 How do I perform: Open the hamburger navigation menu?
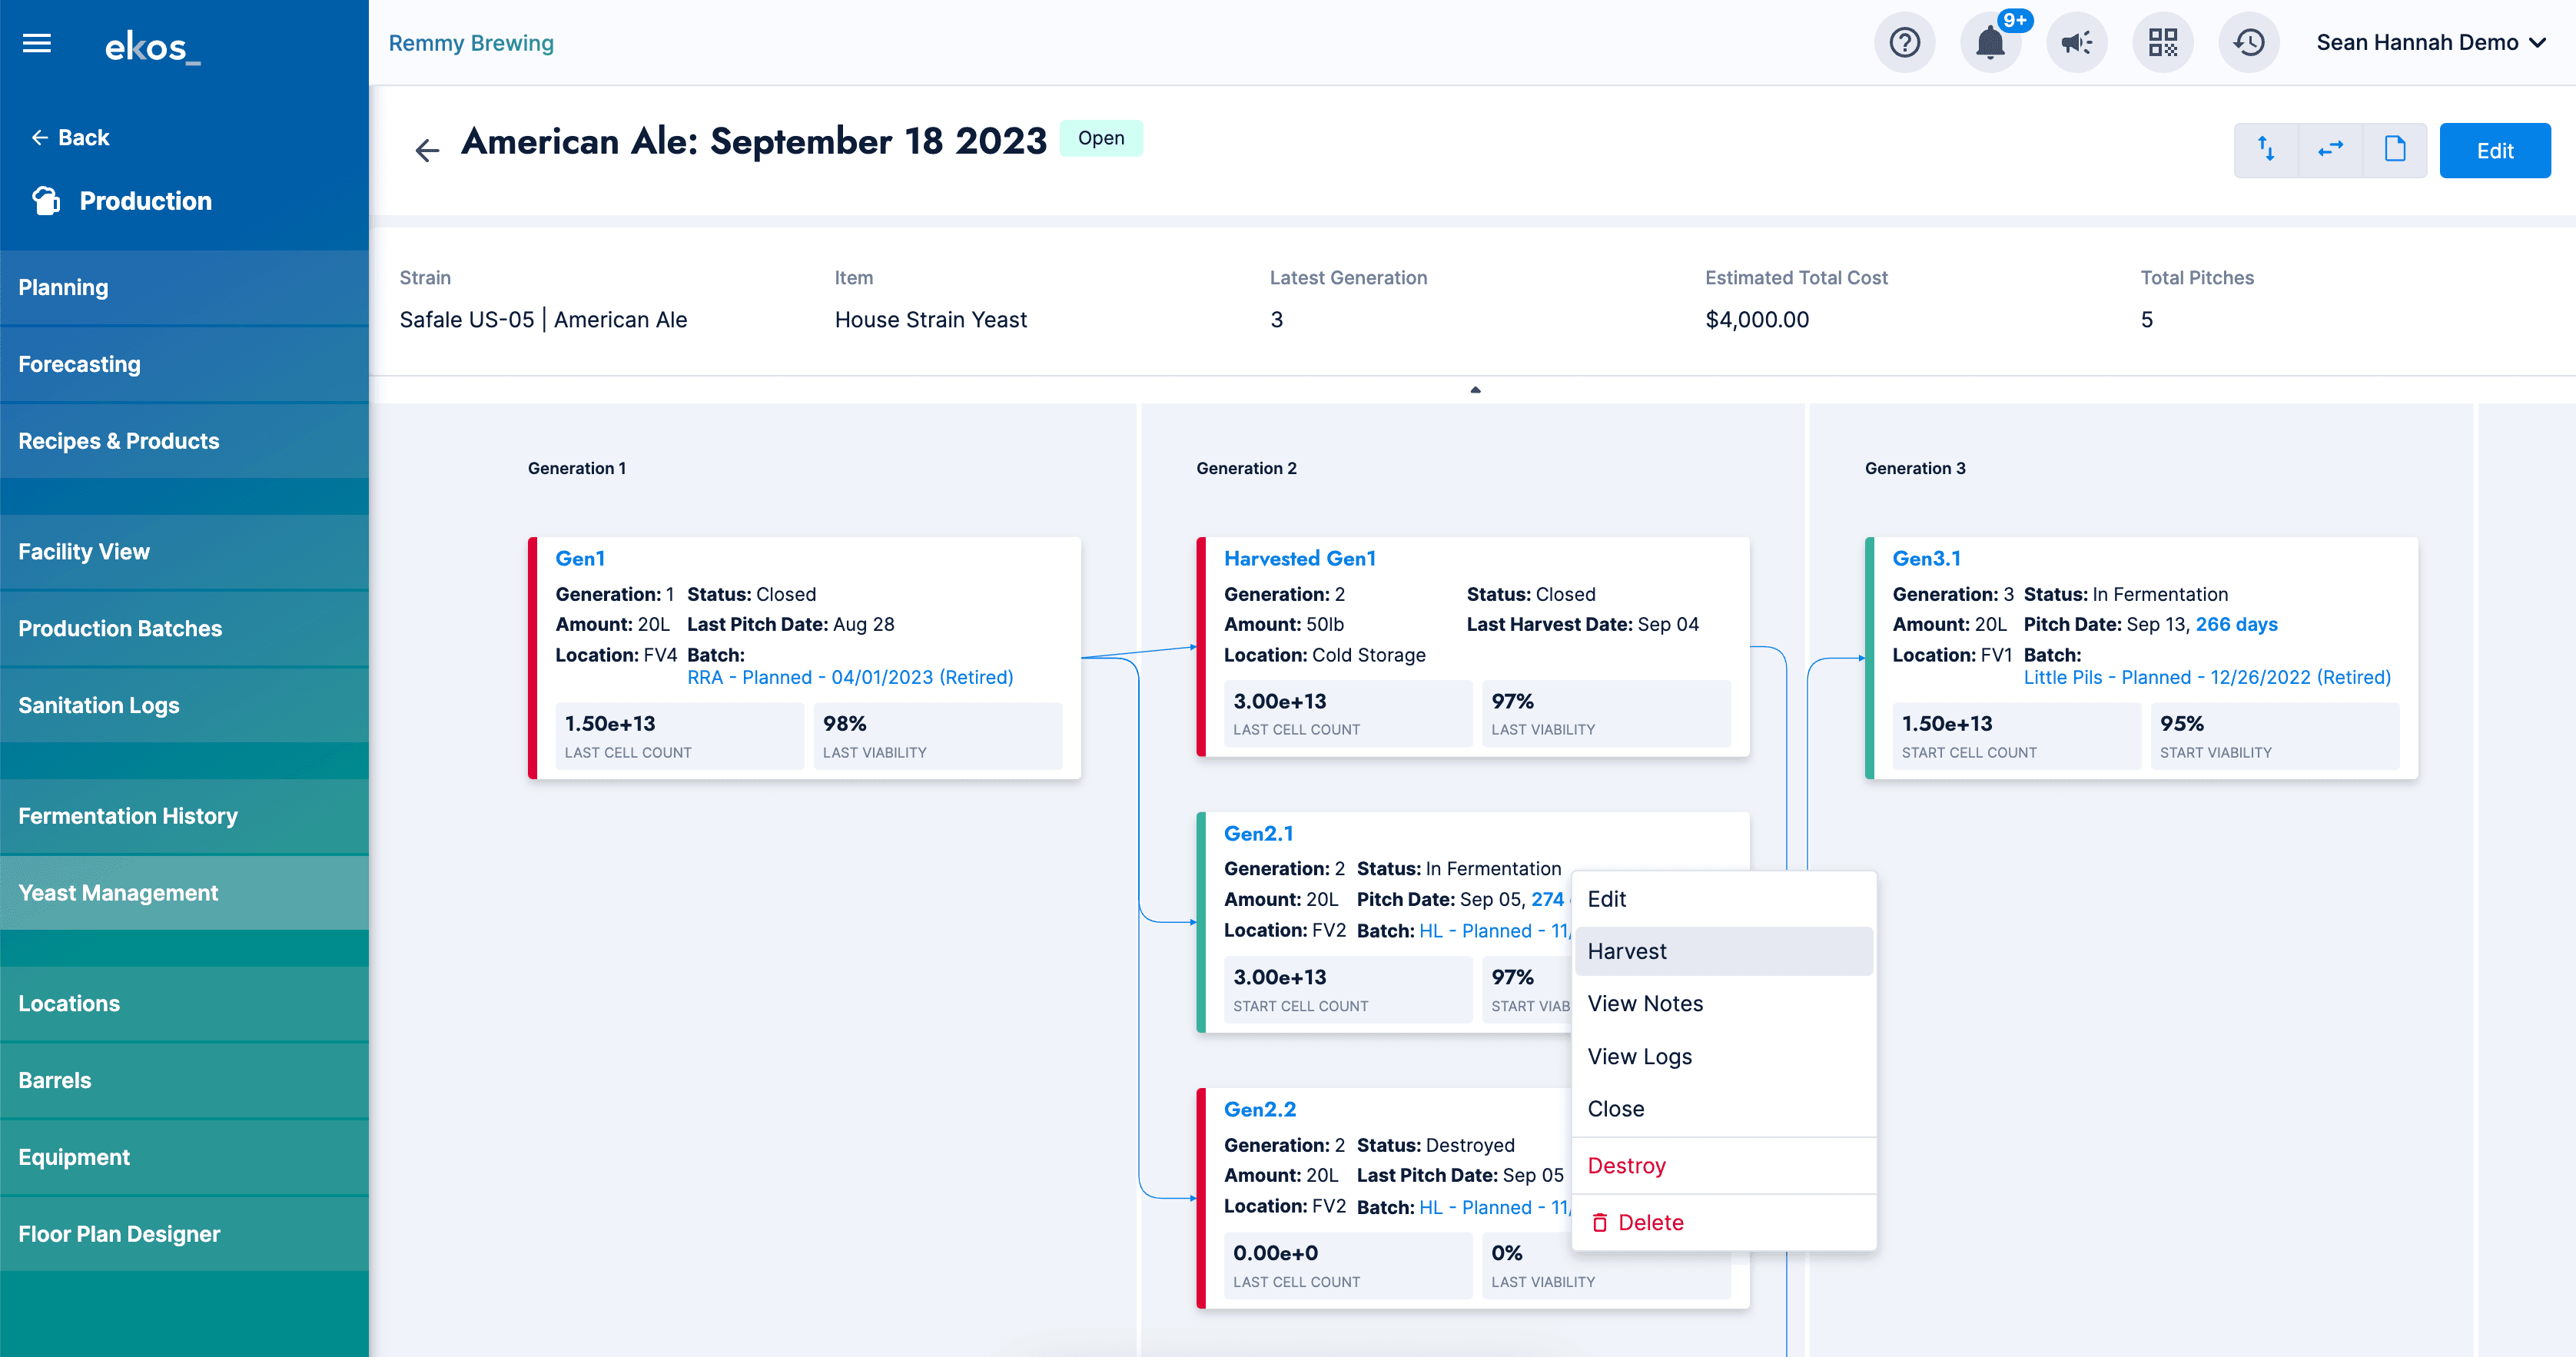pos(37,43)
